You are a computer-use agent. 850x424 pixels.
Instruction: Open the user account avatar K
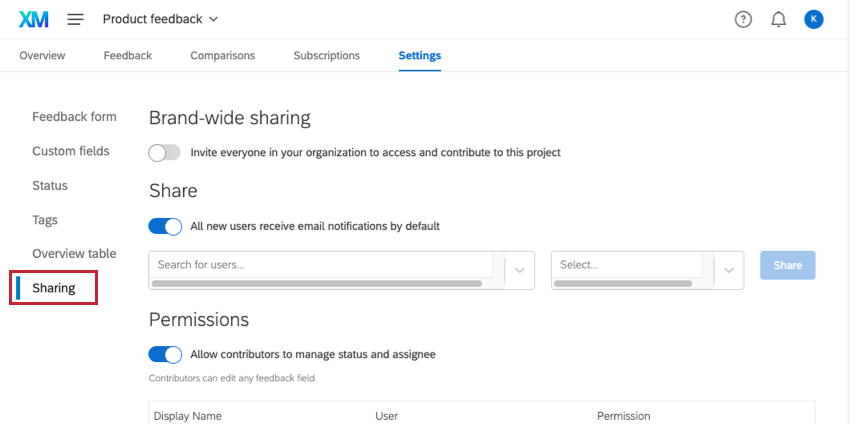click(814, 19)
